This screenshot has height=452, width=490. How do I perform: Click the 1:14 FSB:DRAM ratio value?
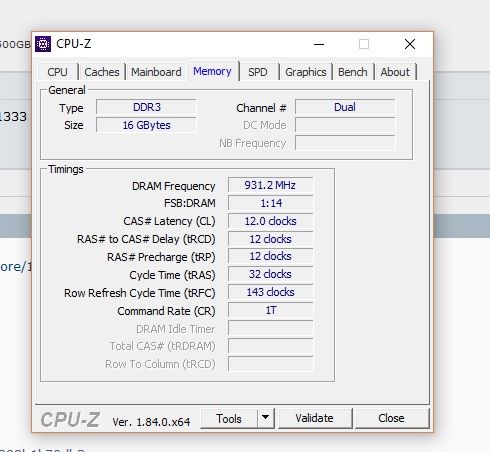click(x=270, y=203)
